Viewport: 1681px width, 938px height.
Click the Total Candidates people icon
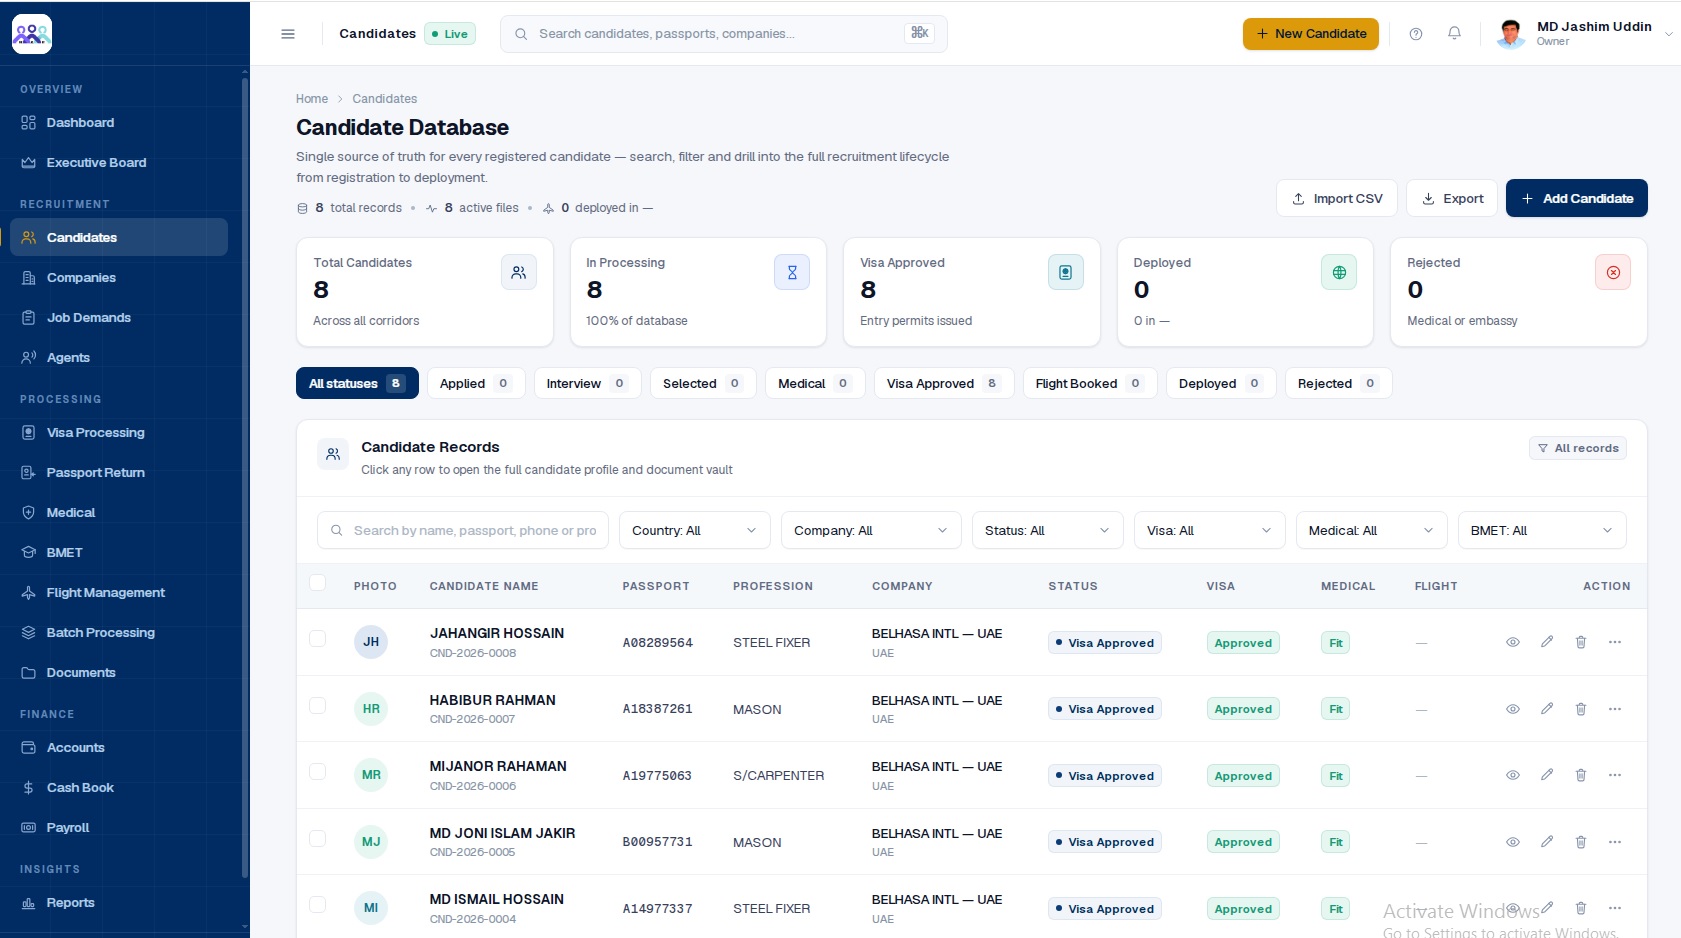click(519, 272)
